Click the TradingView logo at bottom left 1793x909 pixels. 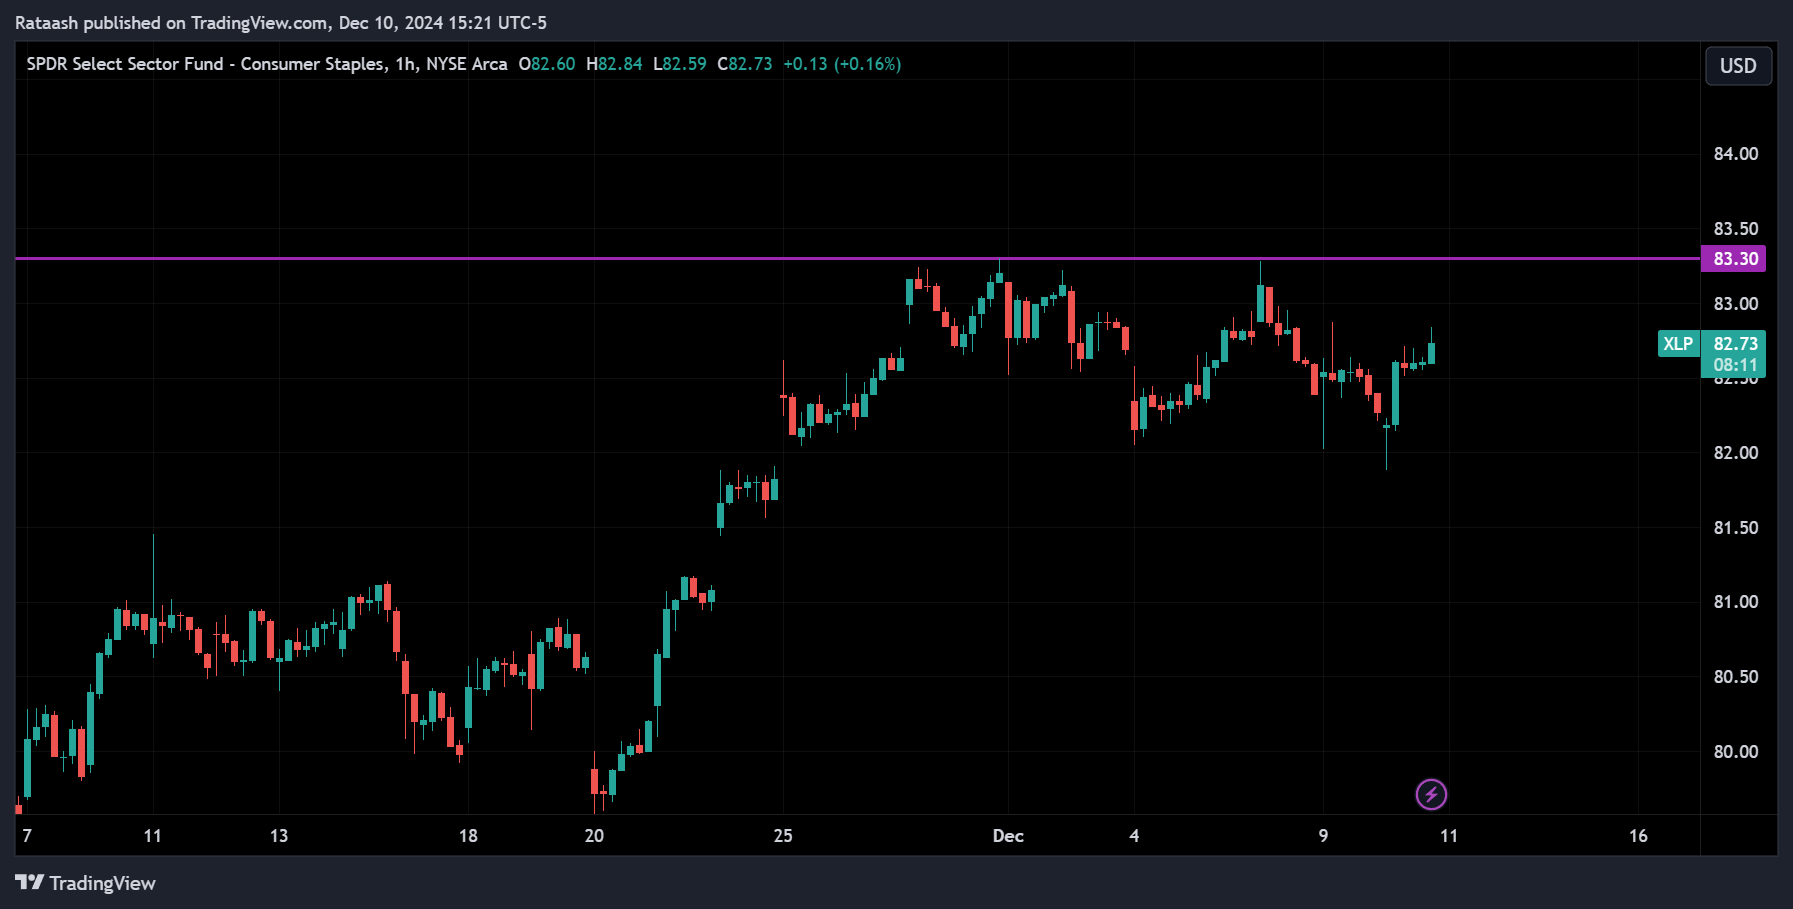tap(86, 883)
